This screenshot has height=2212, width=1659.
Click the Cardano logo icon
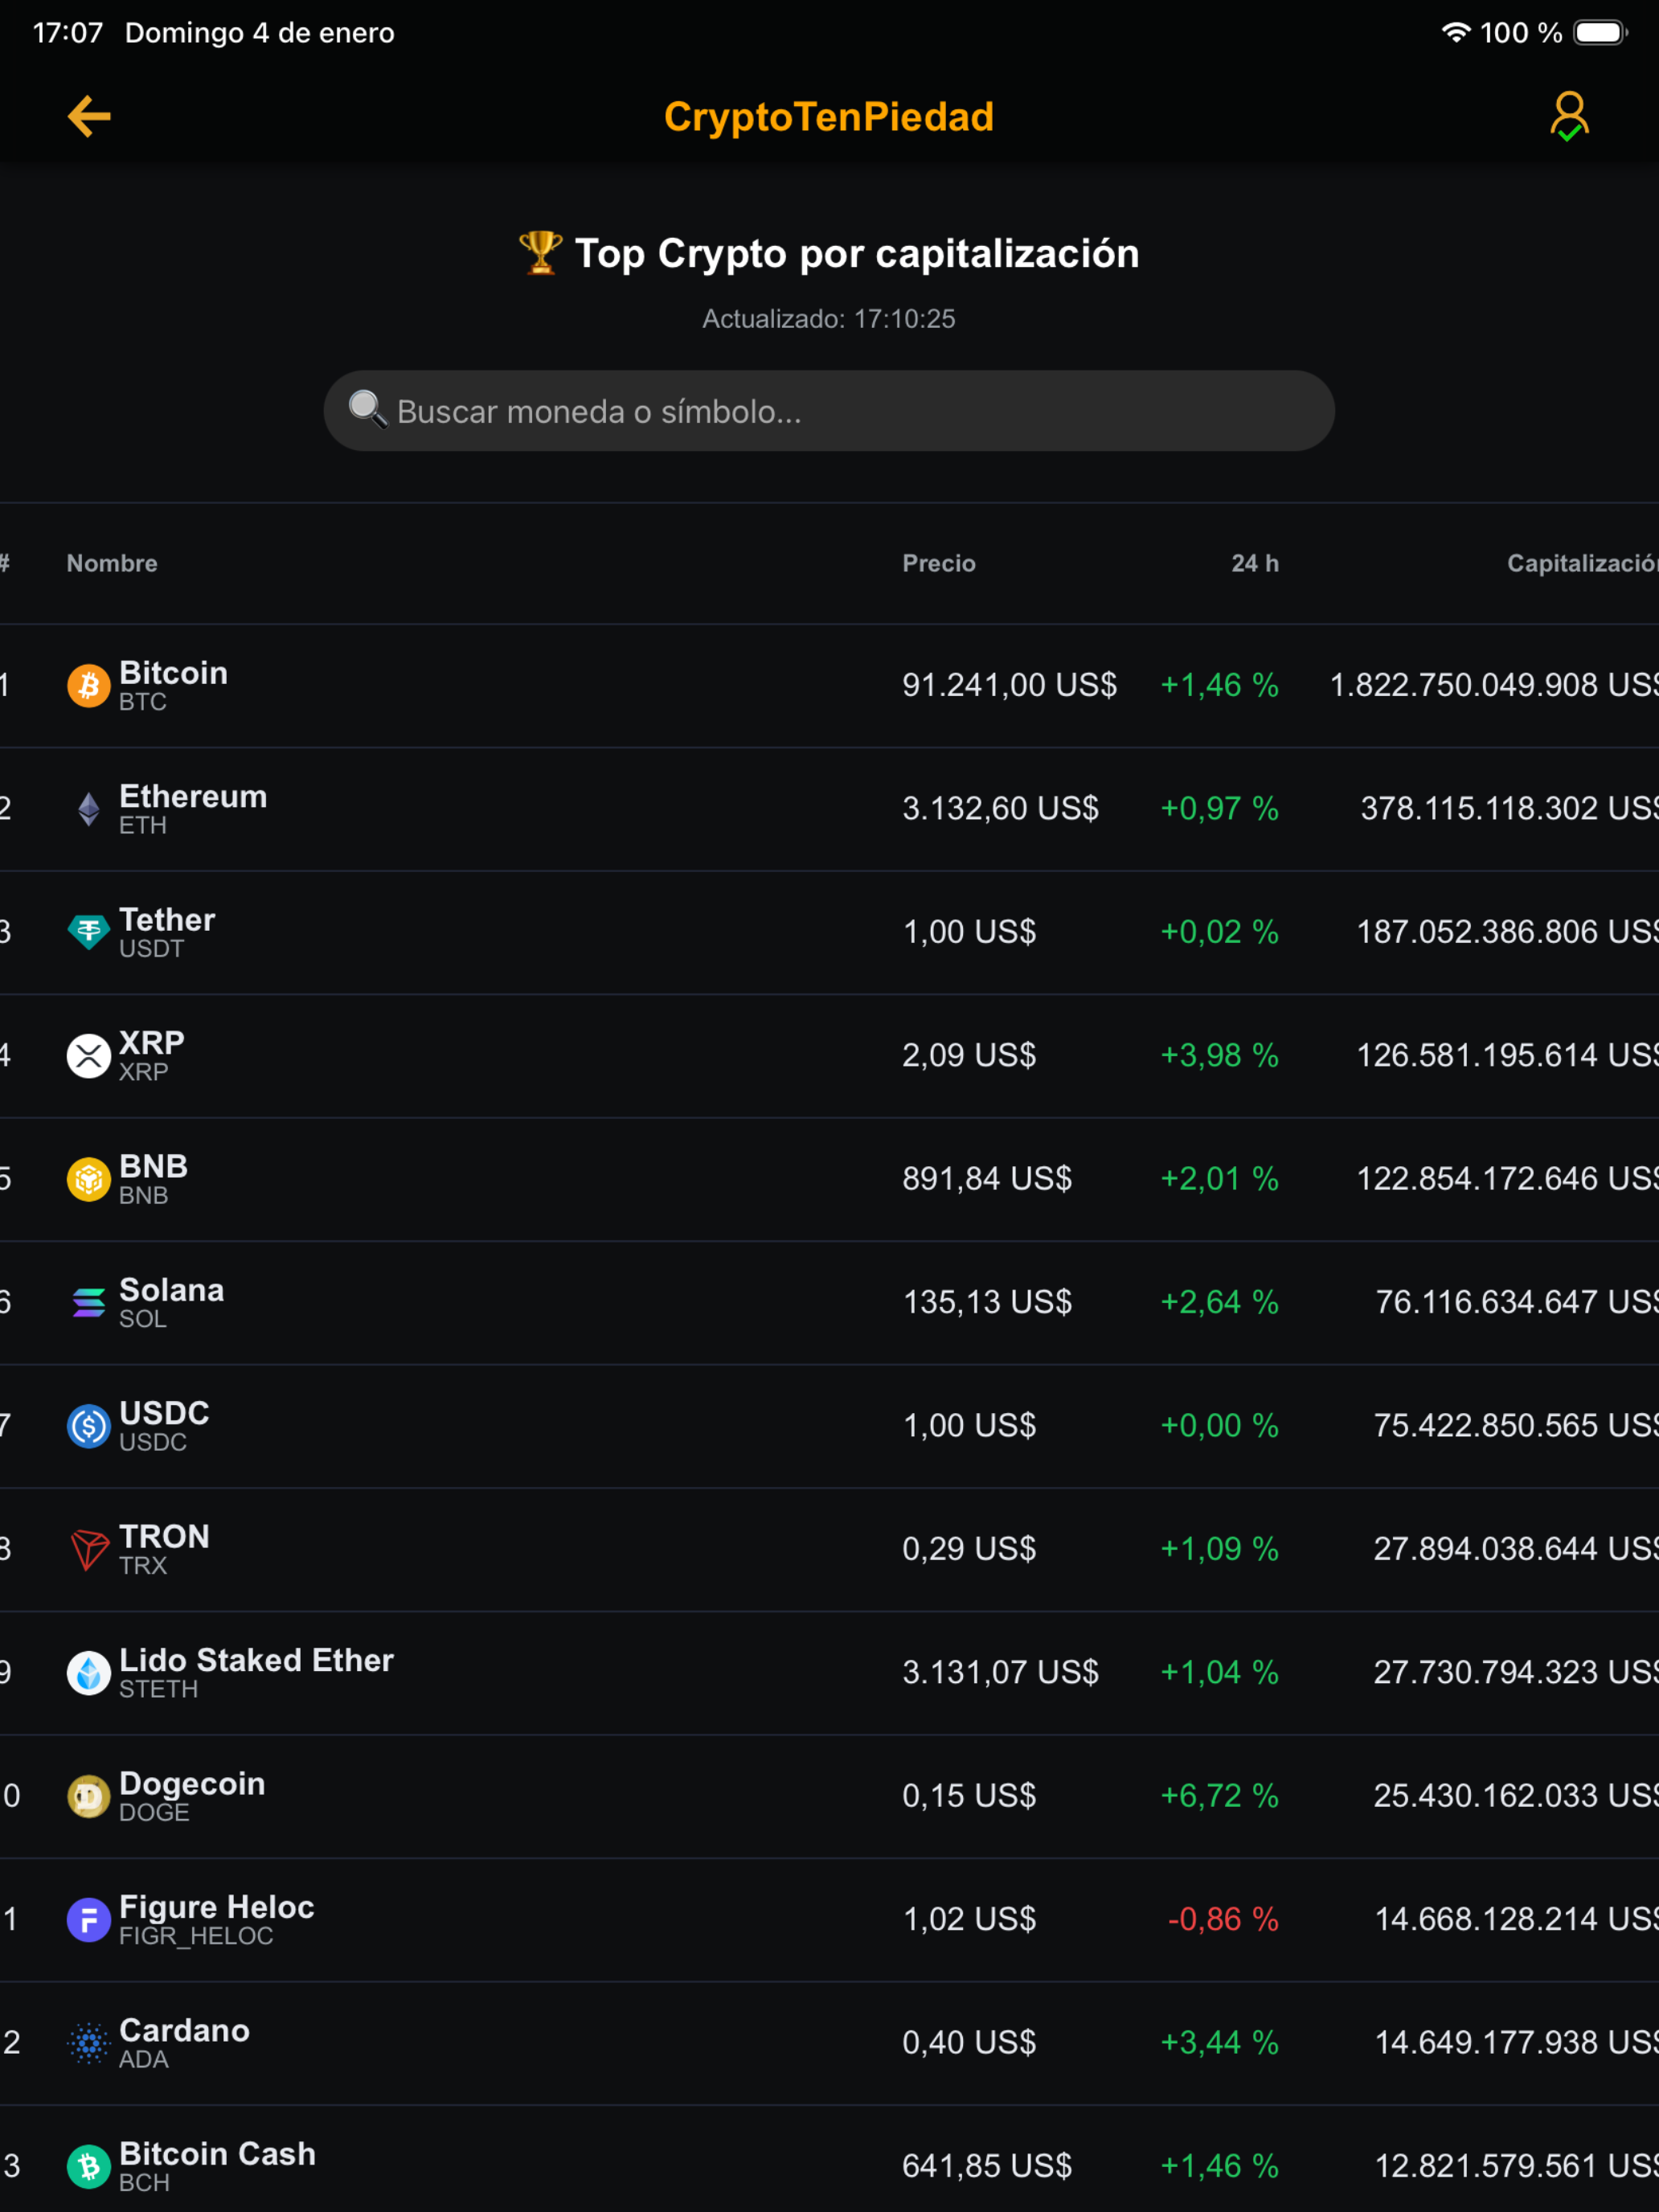point(88,2043)
